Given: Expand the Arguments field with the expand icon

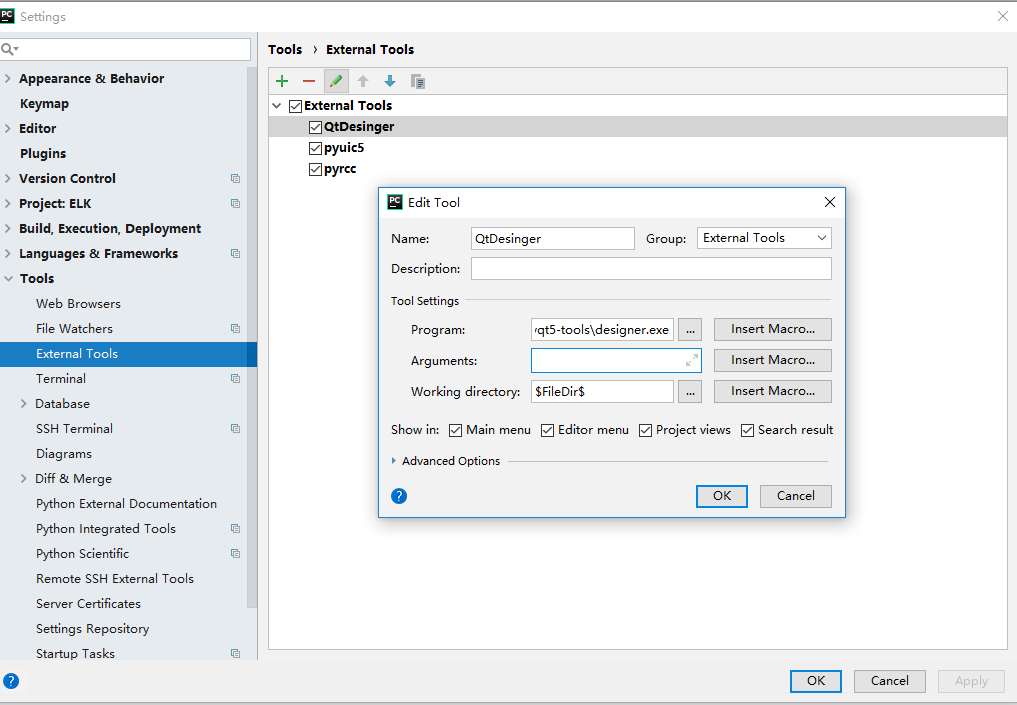Looking at the screenshot, I should 692,360.
